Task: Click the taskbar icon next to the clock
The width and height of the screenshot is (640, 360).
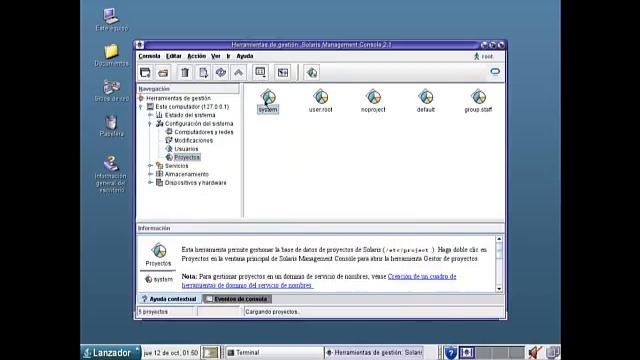Action: [x=211, y=352]
